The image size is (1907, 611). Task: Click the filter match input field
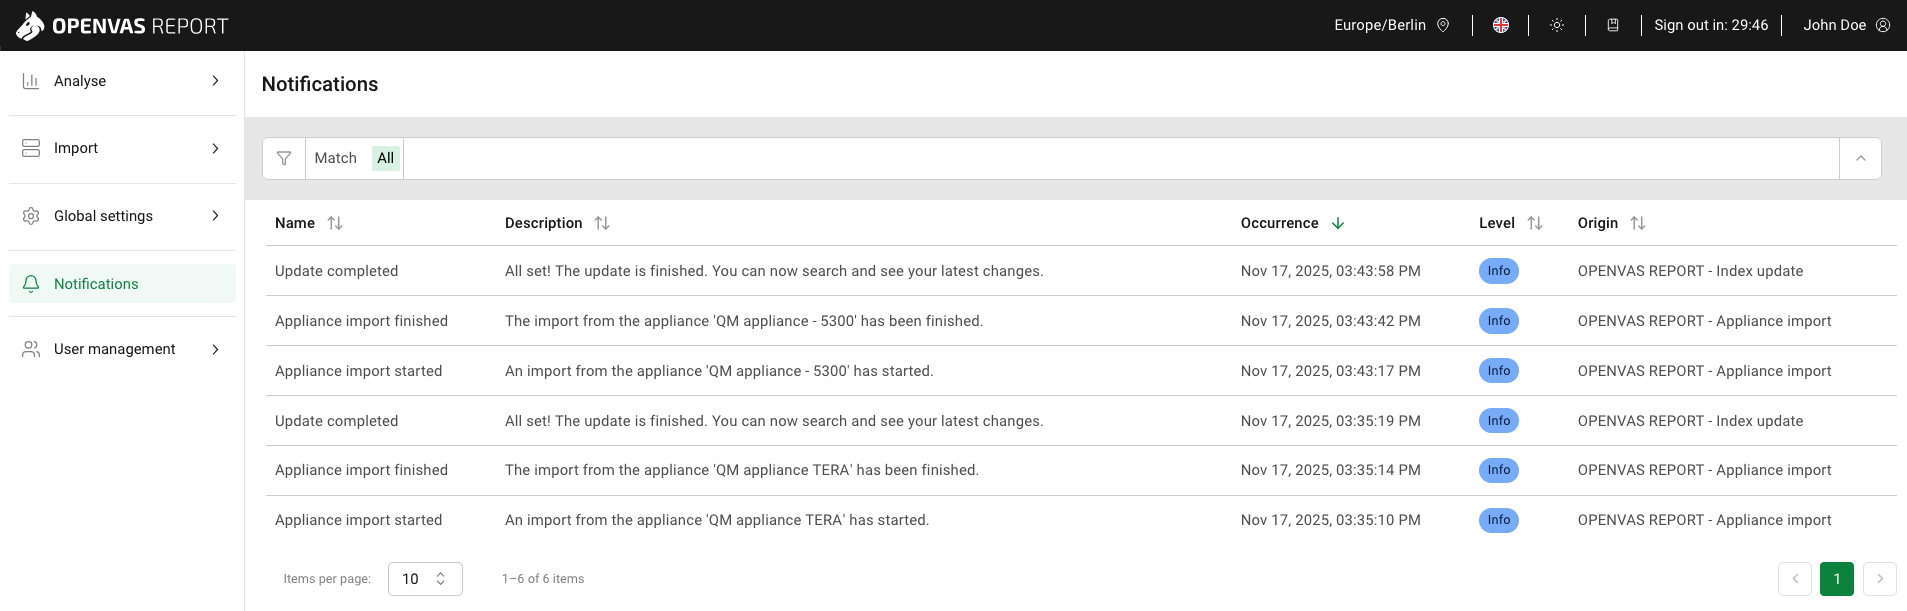(x=1120, y=158)
